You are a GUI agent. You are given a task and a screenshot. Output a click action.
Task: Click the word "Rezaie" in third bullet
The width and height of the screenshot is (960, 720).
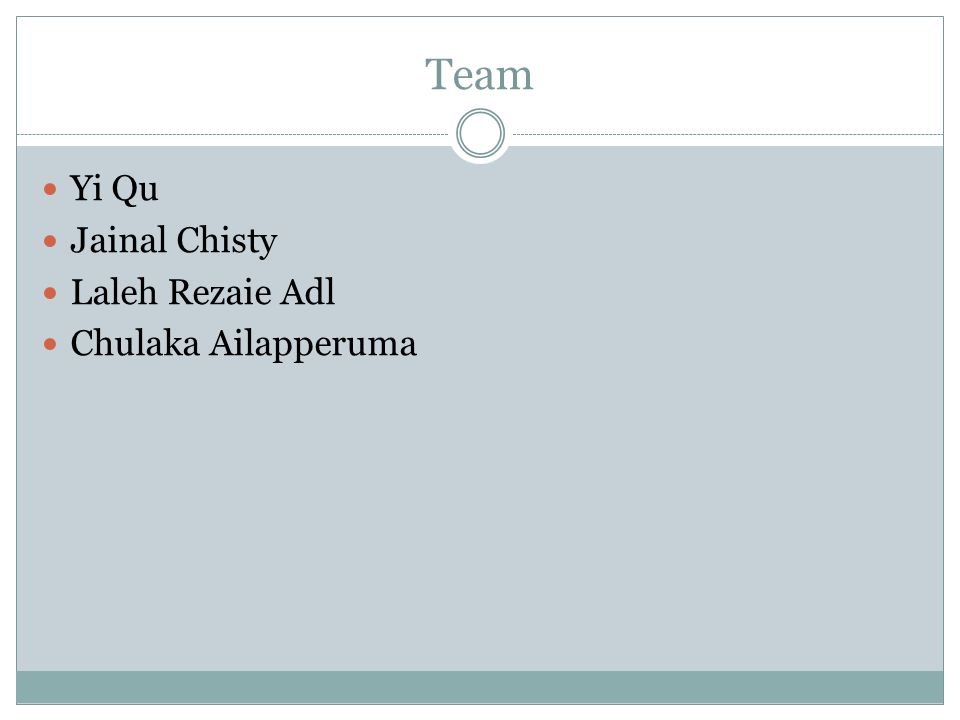pos(219,291)
